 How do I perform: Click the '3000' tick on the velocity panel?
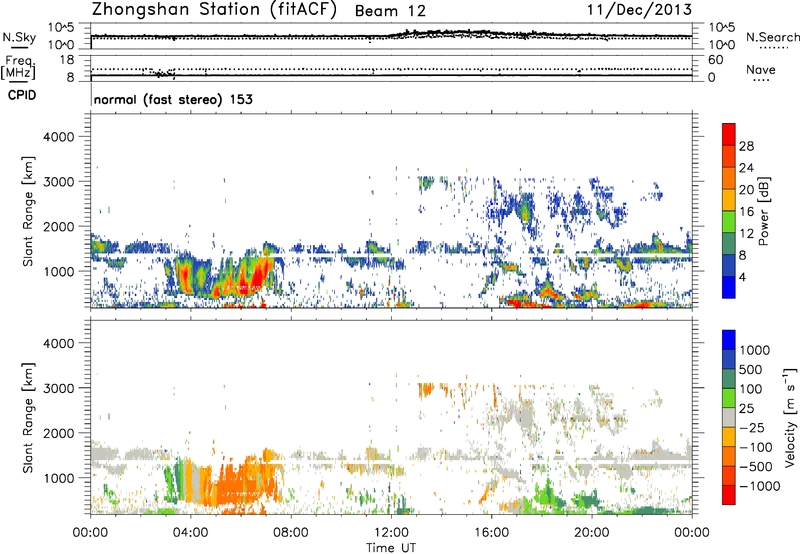click(x=58, y=388)
